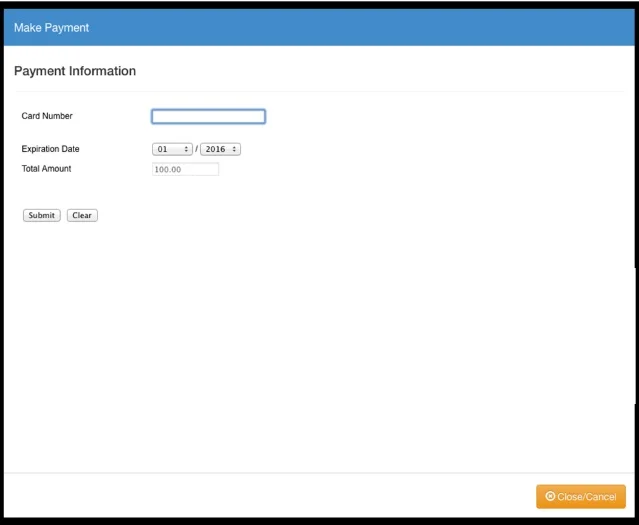Click the Close/Cancel button
Viewport: 639px width, 525px height.
coord(581,496)
